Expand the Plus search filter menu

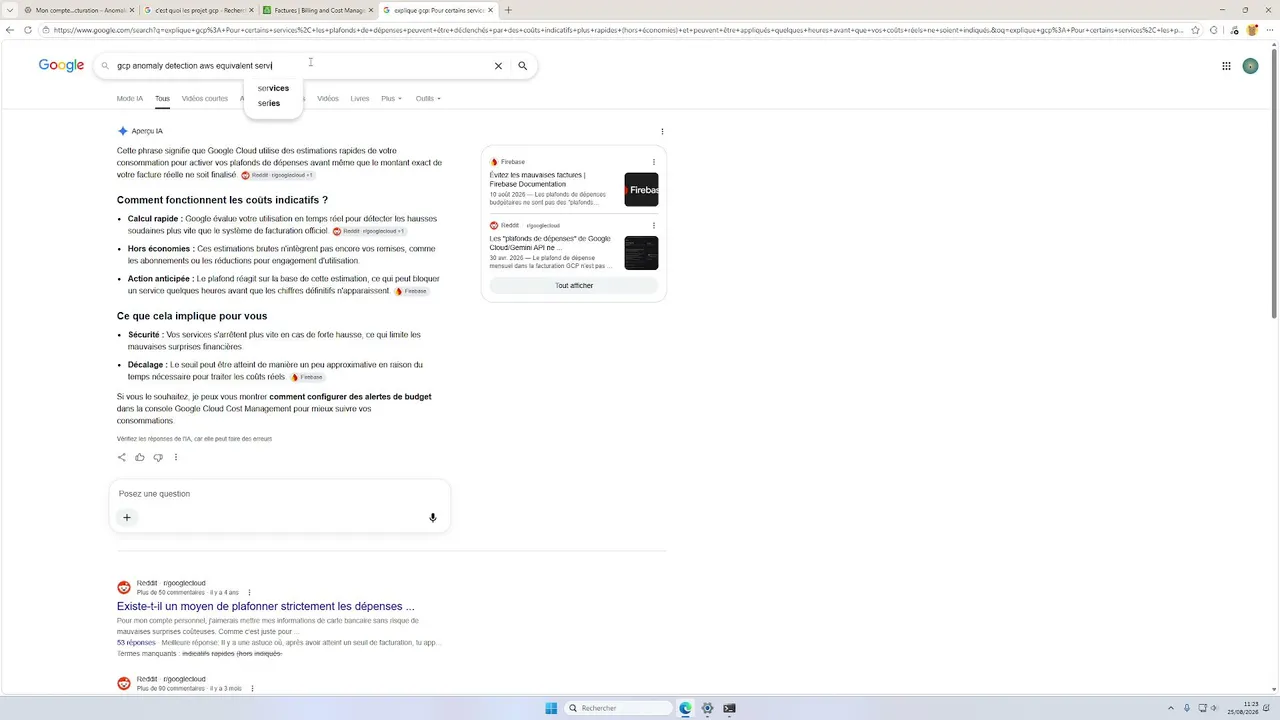391,99
